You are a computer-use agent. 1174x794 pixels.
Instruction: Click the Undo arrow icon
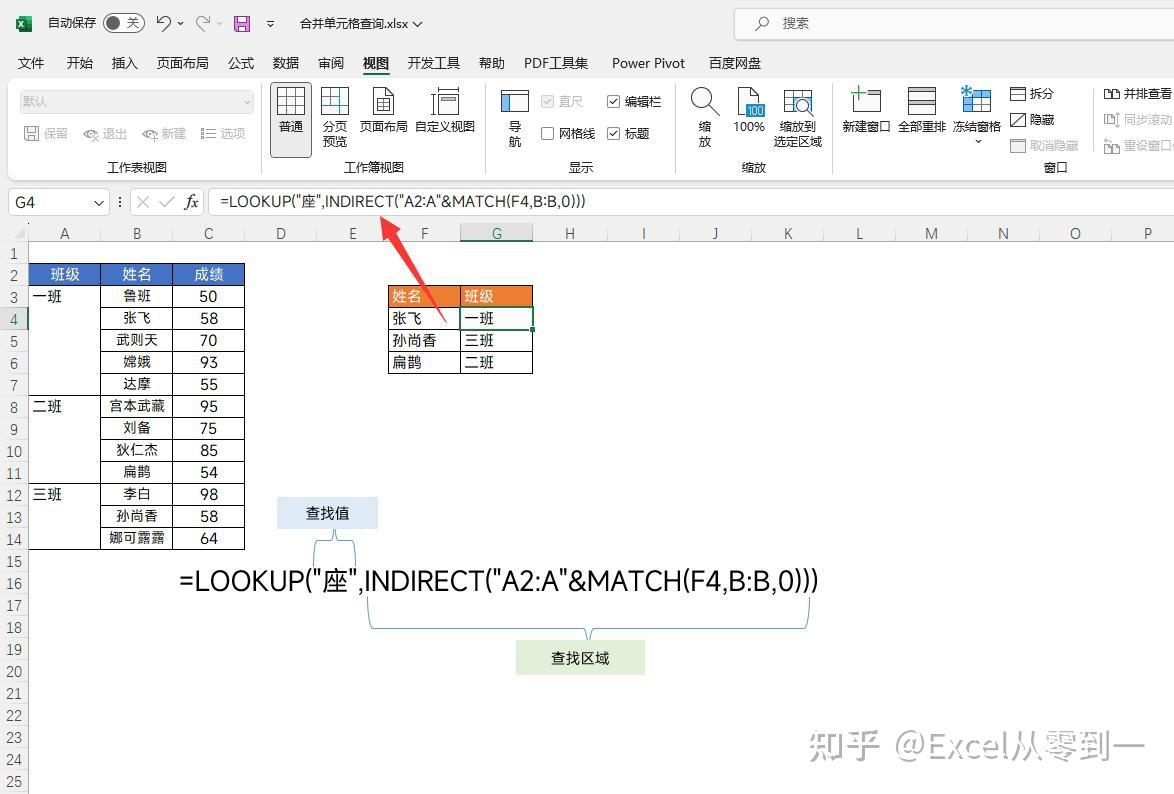tap(163, 23)
